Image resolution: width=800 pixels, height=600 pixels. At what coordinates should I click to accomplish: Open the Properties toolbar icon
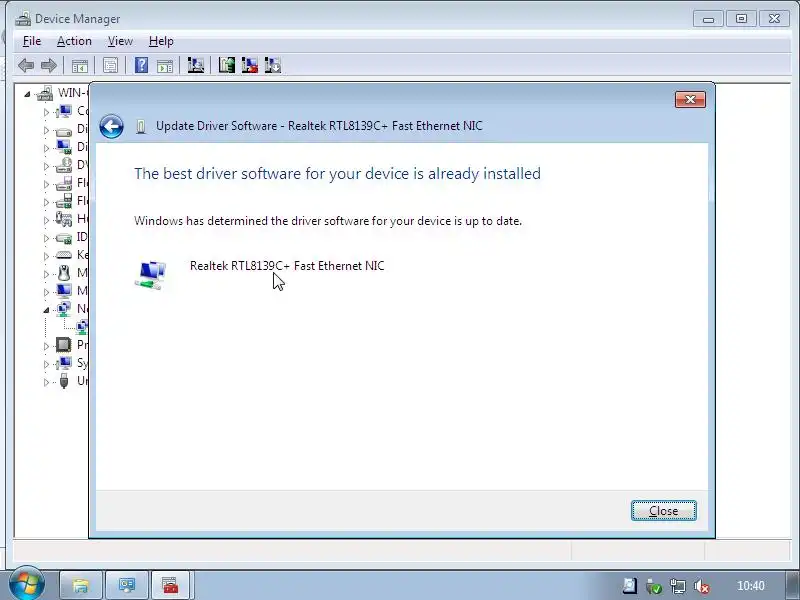(111, 65)
